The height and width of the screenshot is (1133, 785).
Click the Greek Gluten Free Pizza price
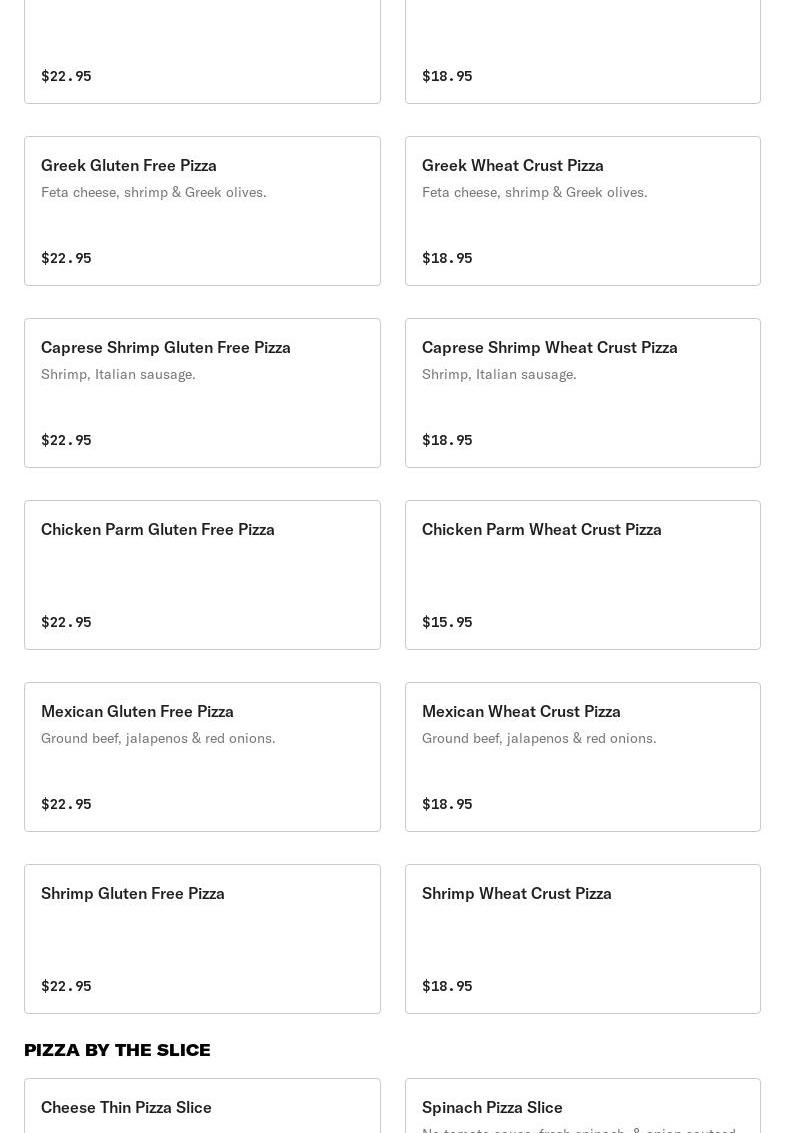point(66,258)
